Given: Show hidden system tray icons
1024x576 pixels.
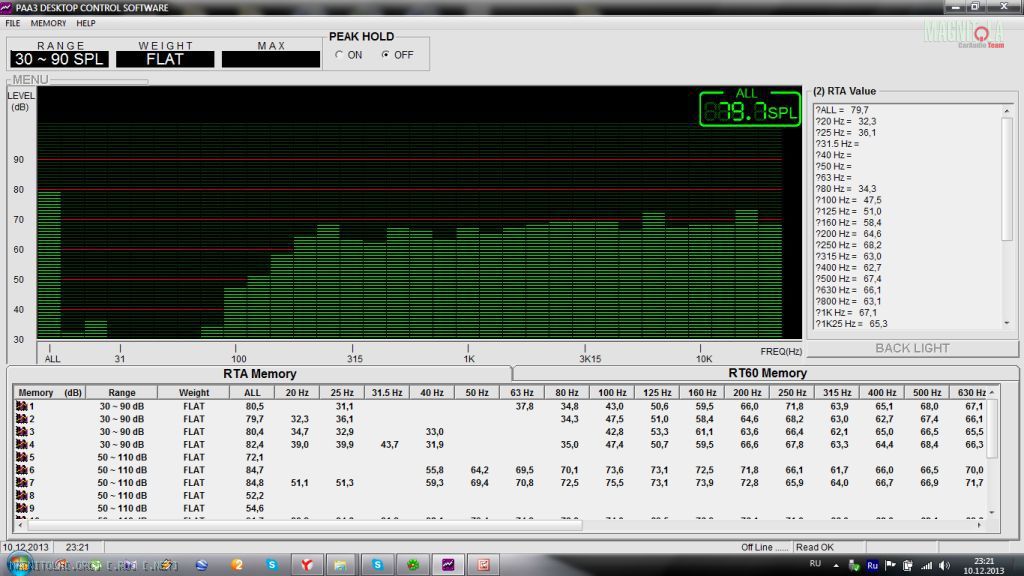Looking at the screenshot, I should click(x=836, y=566).
